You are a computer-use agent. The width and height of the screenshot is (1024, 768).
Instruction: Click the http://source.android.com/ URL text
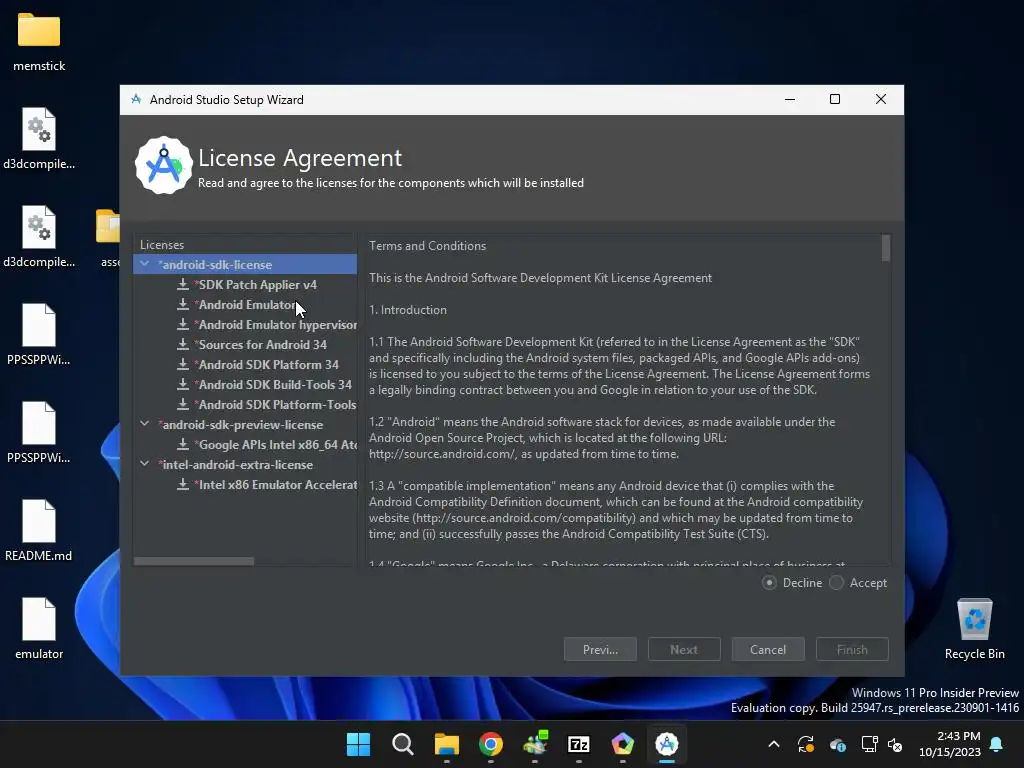coord(441,454)
